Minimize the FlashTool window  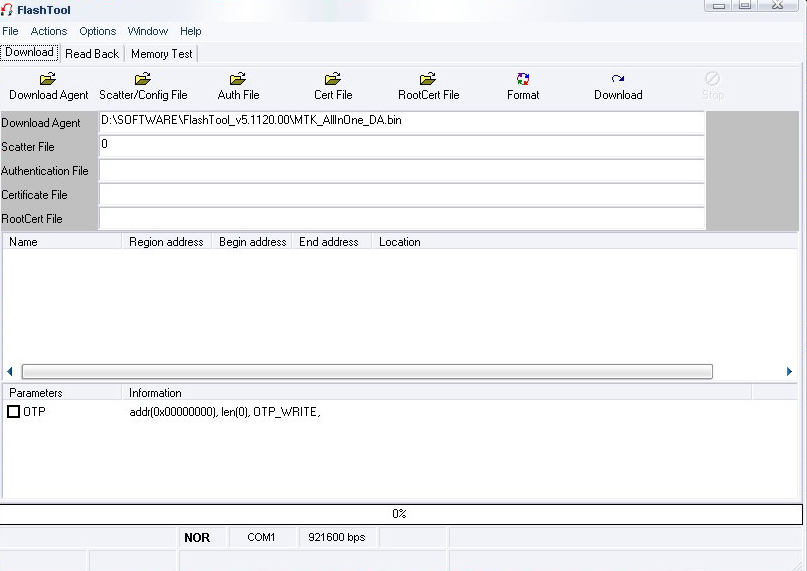718,5
